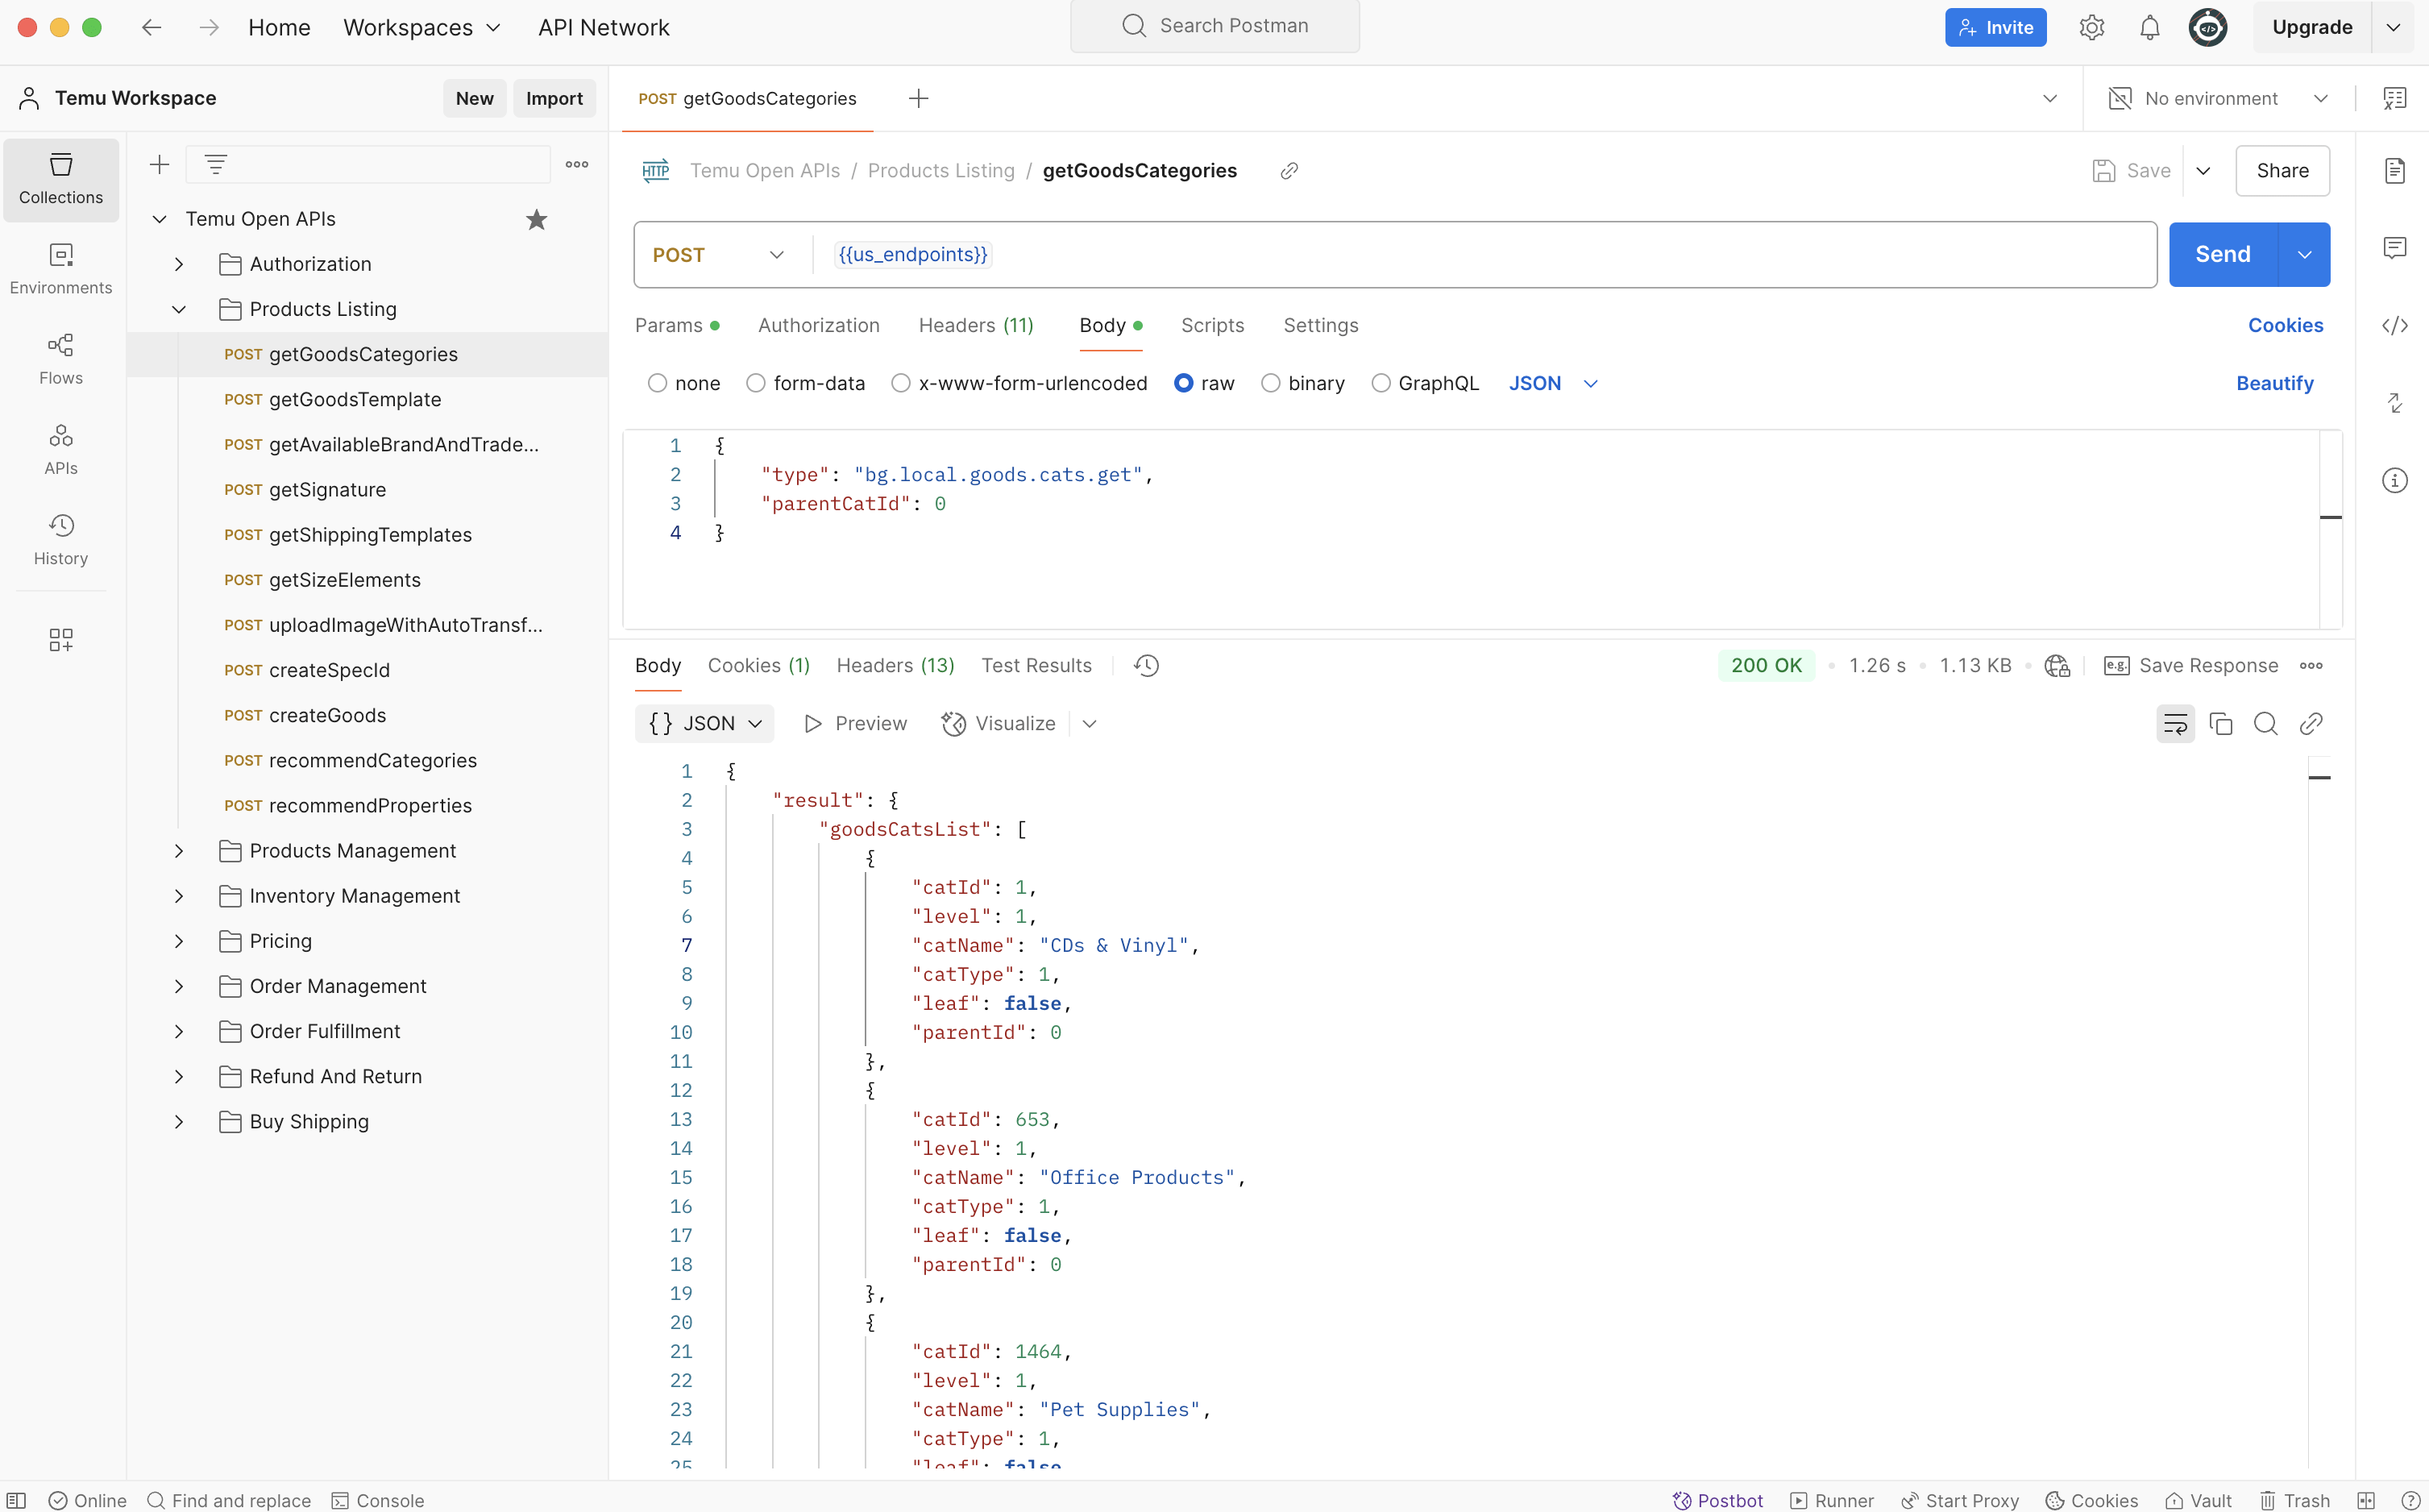The image size is (2429, 1512).
Task: Open the POST method dropdown
Action: point(719,255)
